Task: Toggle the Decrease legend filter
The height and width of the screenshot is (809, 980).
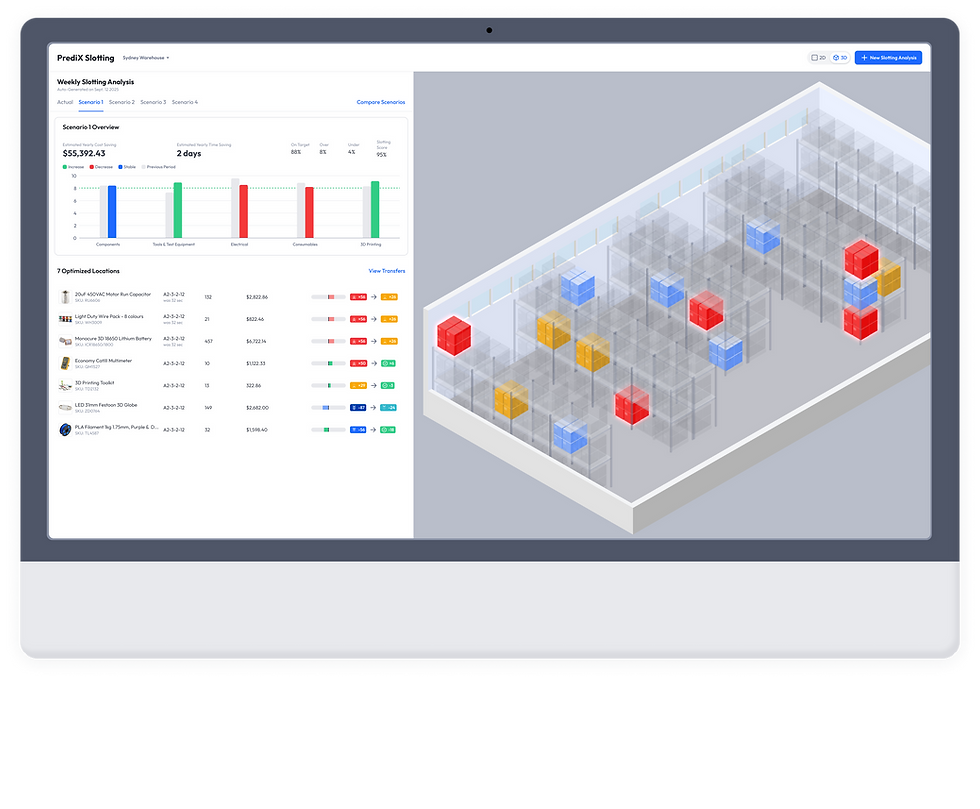Action: tap(102, 166)
